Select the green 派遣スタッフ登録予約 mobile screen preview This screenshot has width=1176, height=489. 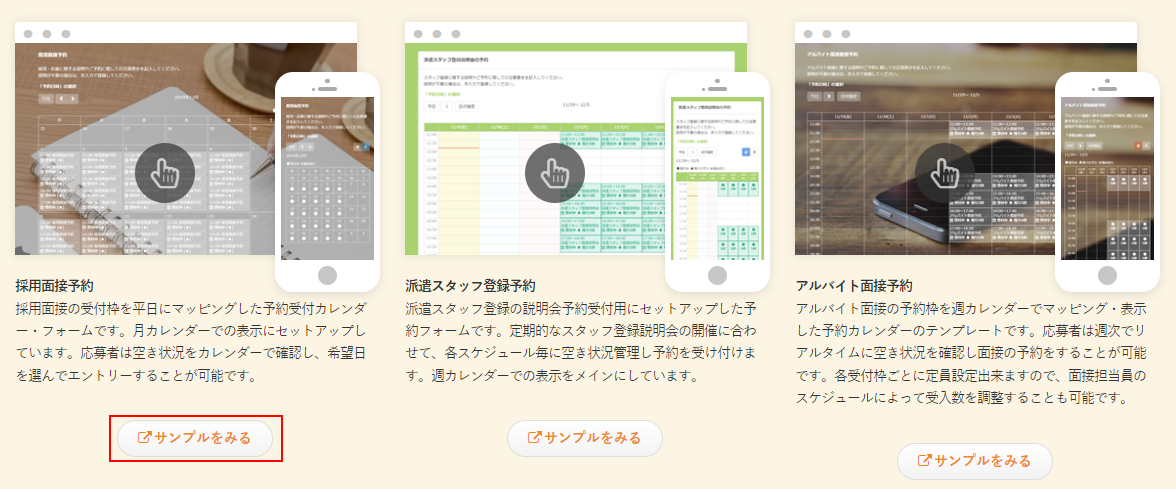click(x=717, y=177)
